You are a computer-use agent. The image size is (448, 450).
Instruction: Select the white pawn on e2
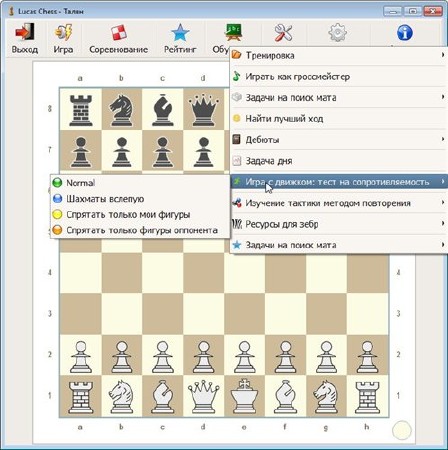pyautogui.click(x=244, y=357)
